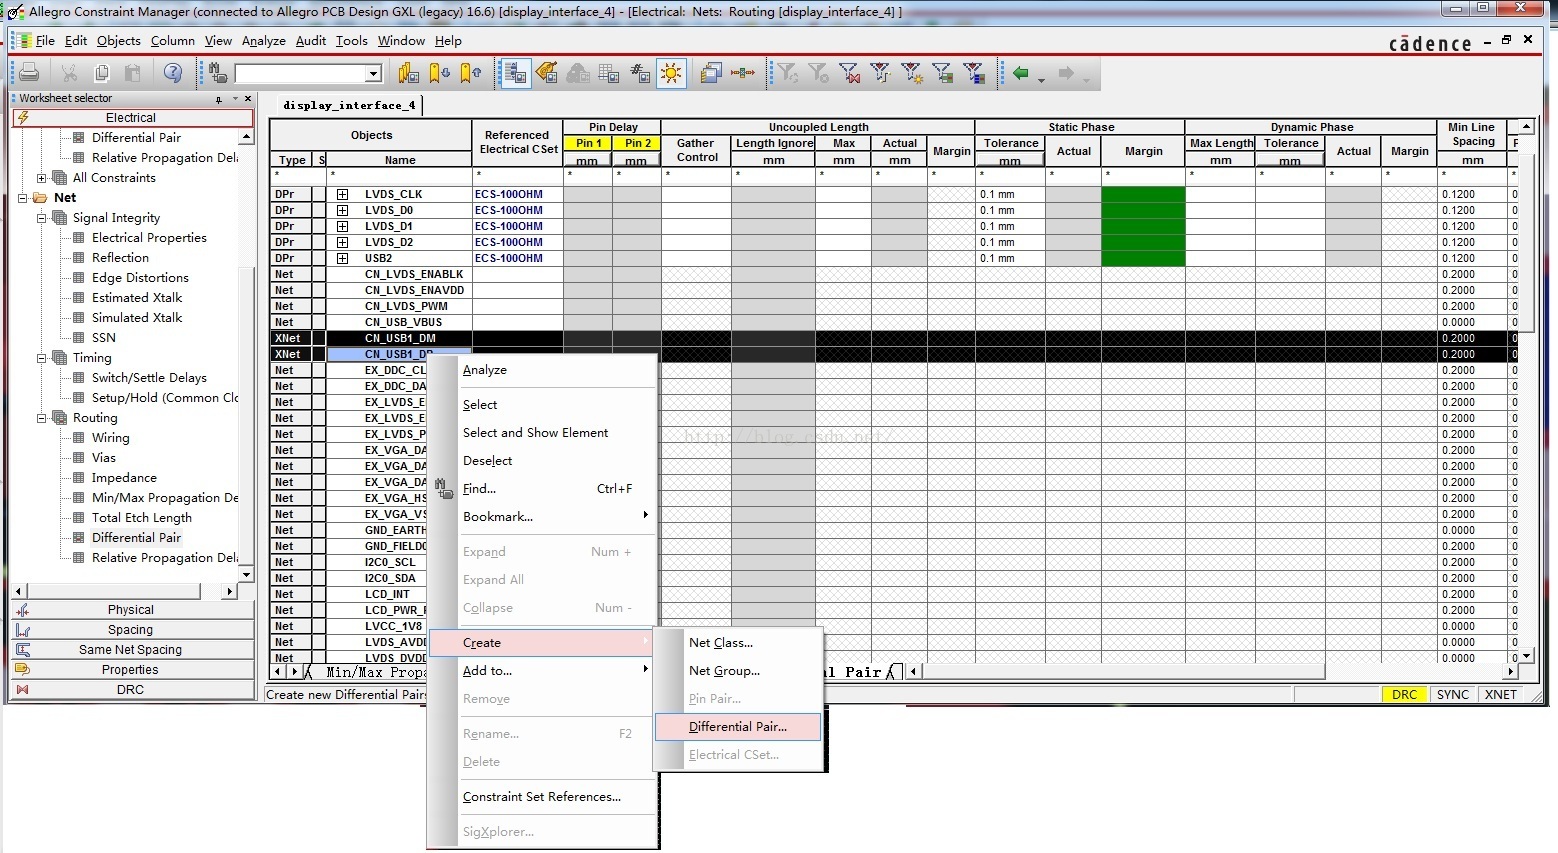The height and width of the screenshot is (853, 1558).
Task: Open the Physical worksheet section
Action: pyautogui.click(x=132, y=610)
